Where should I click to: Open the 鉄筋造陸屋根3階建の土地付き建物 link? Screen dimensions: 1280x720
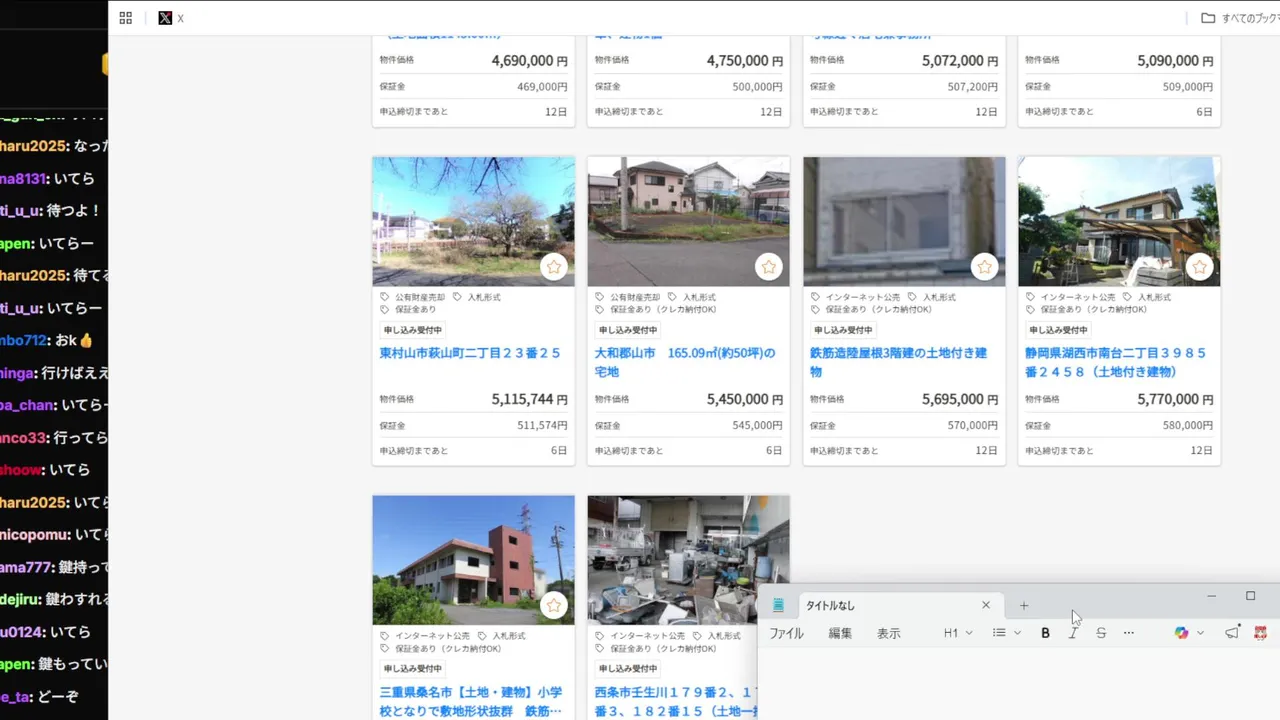coord(899,362)
